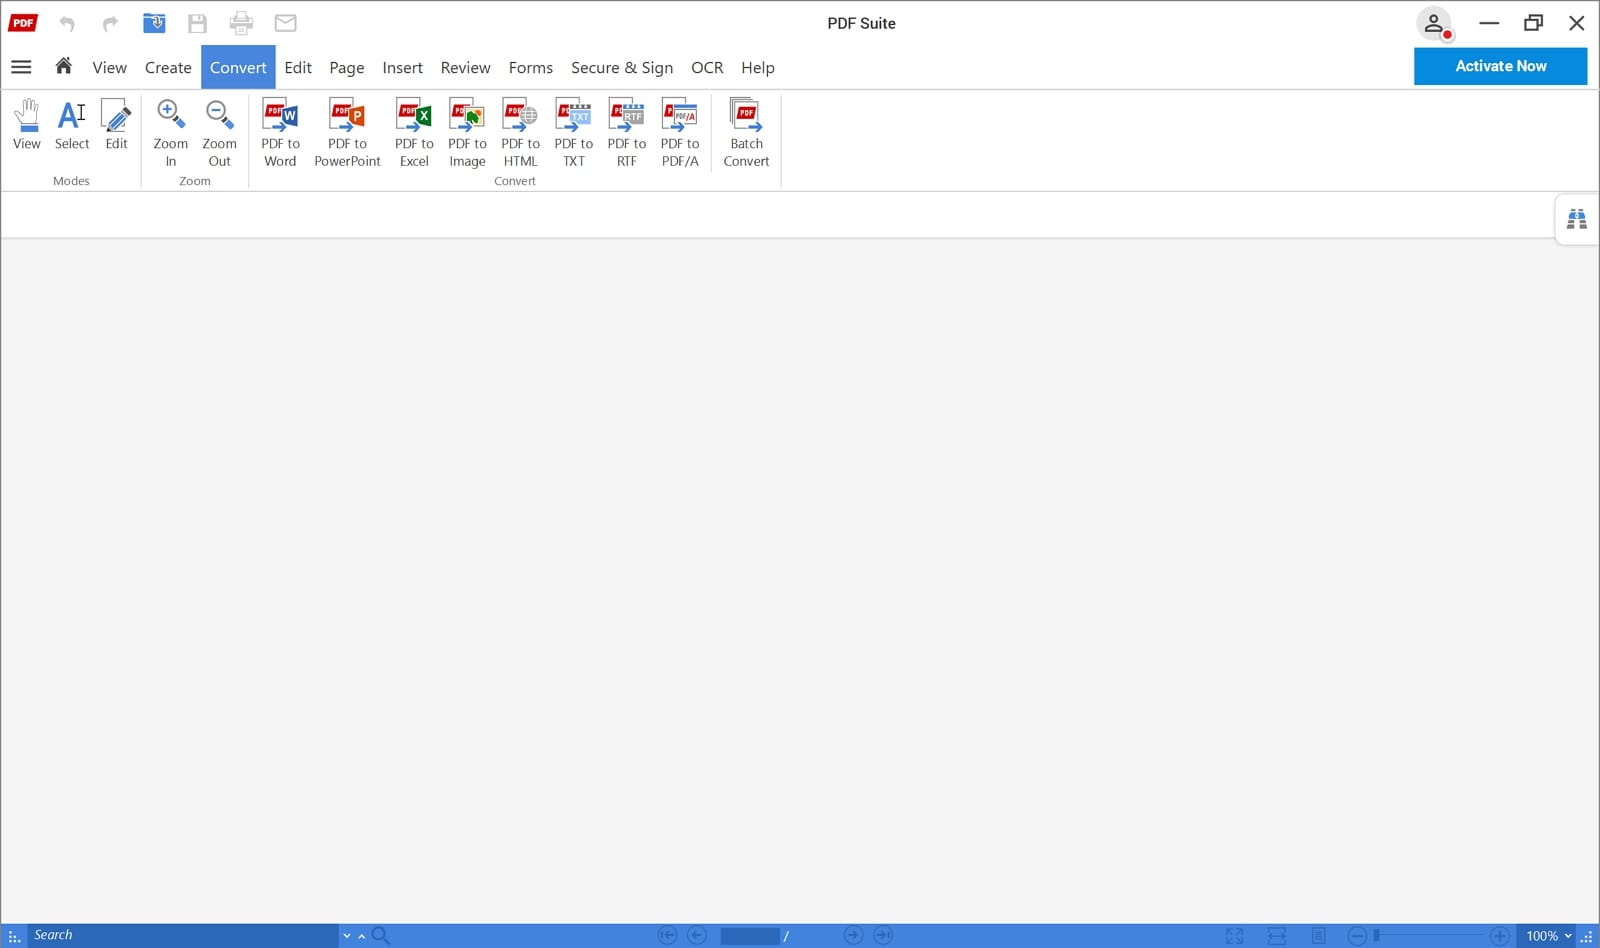Click the red PDF app logo
This screenshot has height=948, width=1600.
coord(23,22)
